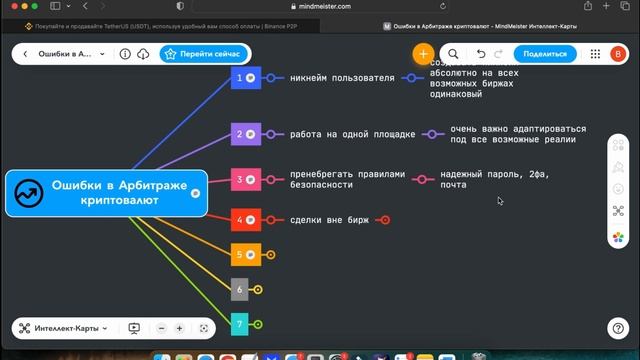Open the user avatar labeled B
The image size is (640, 360).
click(x=618, y=54)
